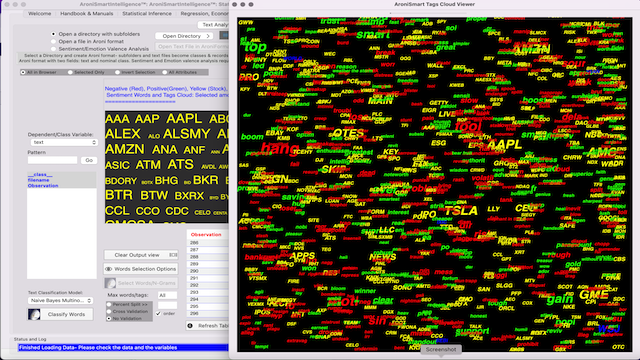
Task: Click the eye icon on Words Selection Options
Action: [x=109, y=269]
